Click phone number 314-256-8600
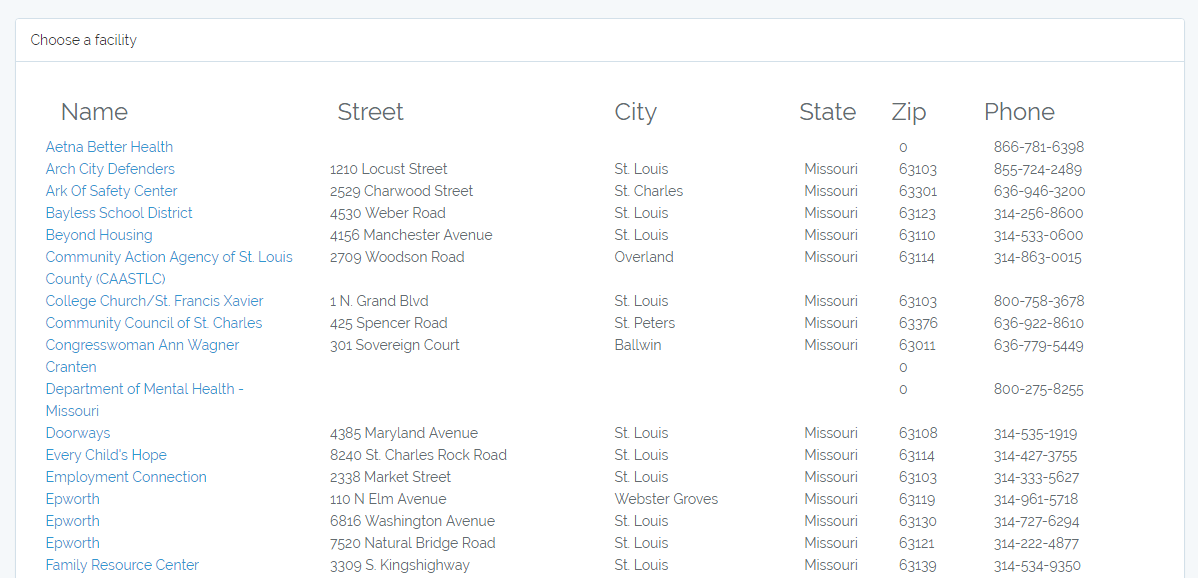This screenshot has height=578, width=1198. (x=1038, y=213)
